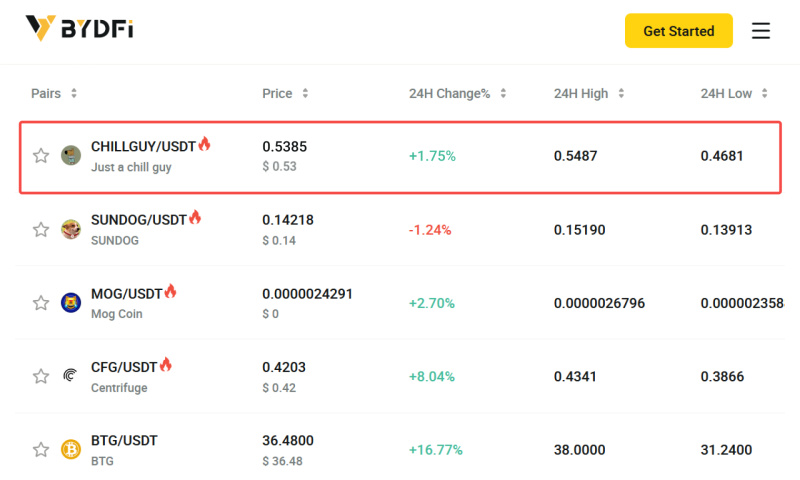Star the MOG/USDT pair
Viewport: 800px width, 480px height.
pos(41,302)
